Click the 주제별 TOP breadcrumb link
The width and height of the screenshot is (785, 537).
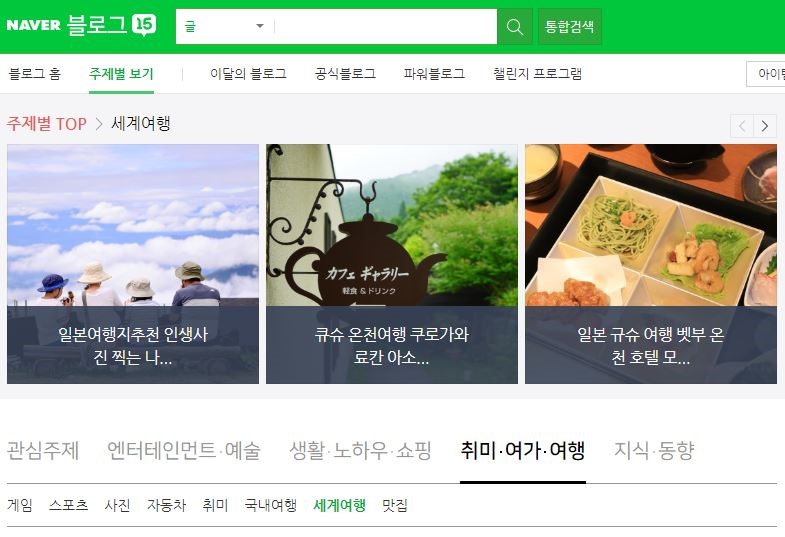pyautogui.click(x=47, y=124)
